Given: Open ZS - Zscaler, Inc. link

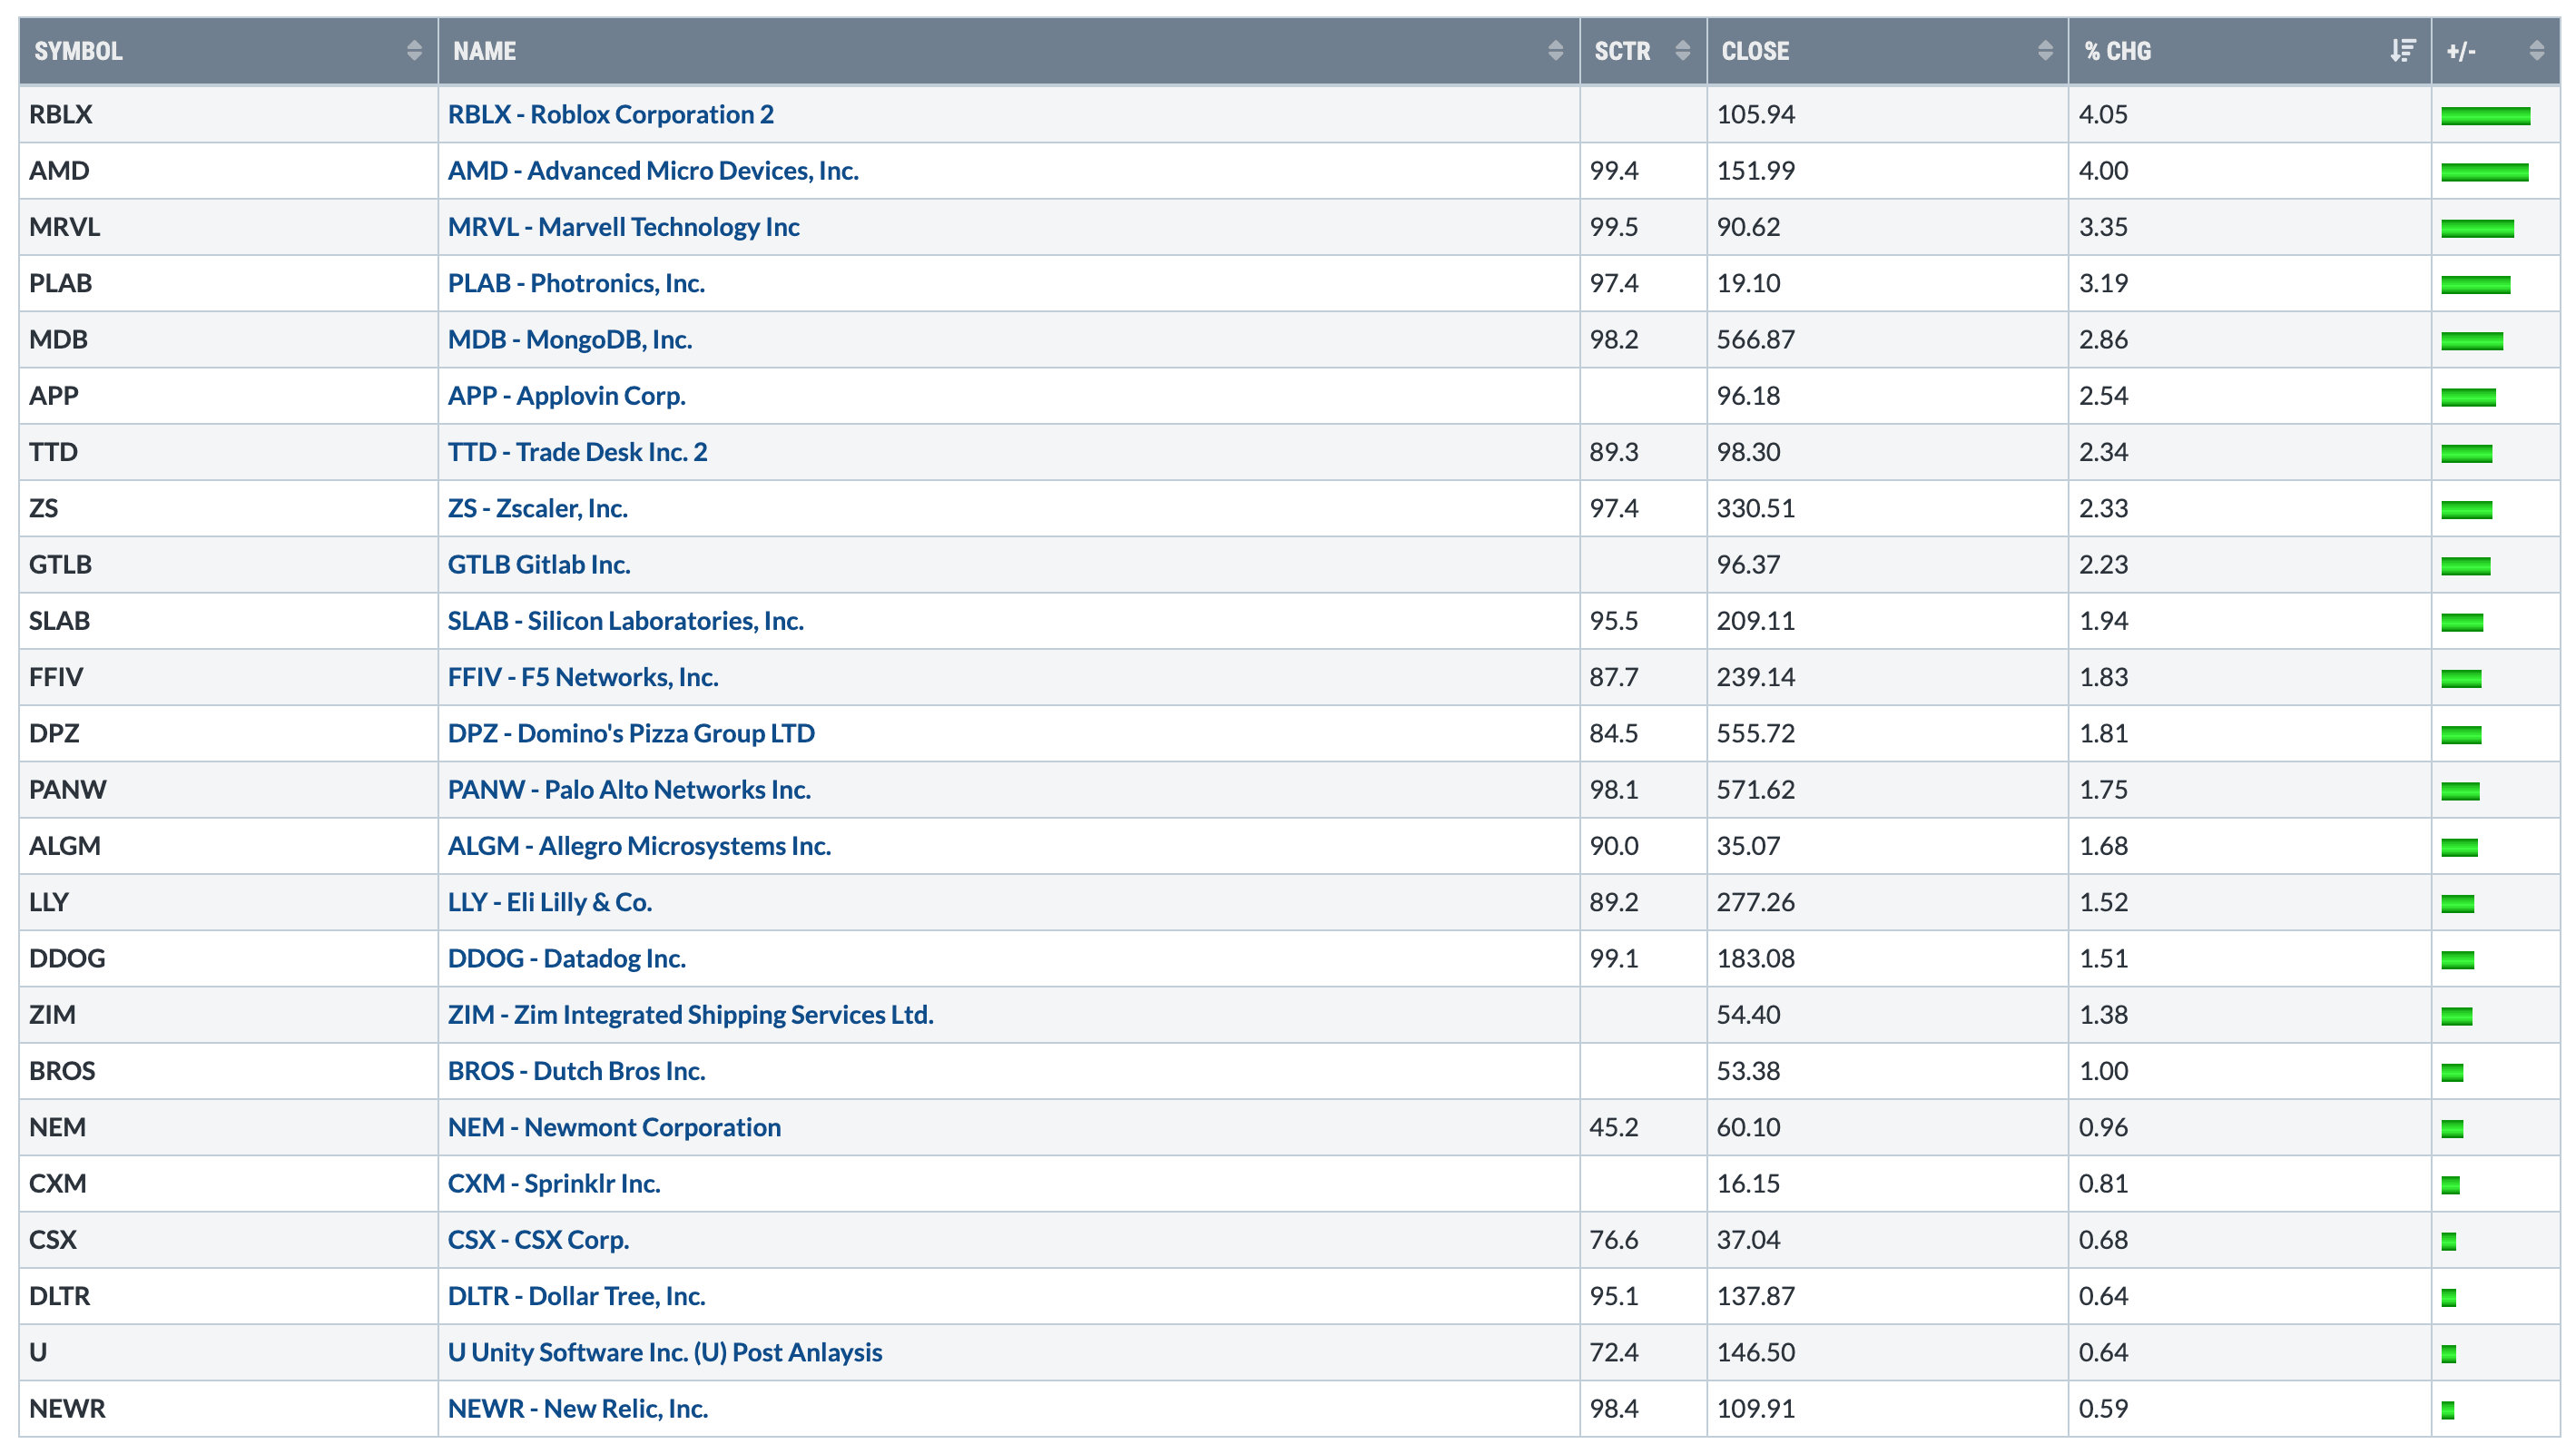Looking at the screenshot, I should [x=537, y=509].
